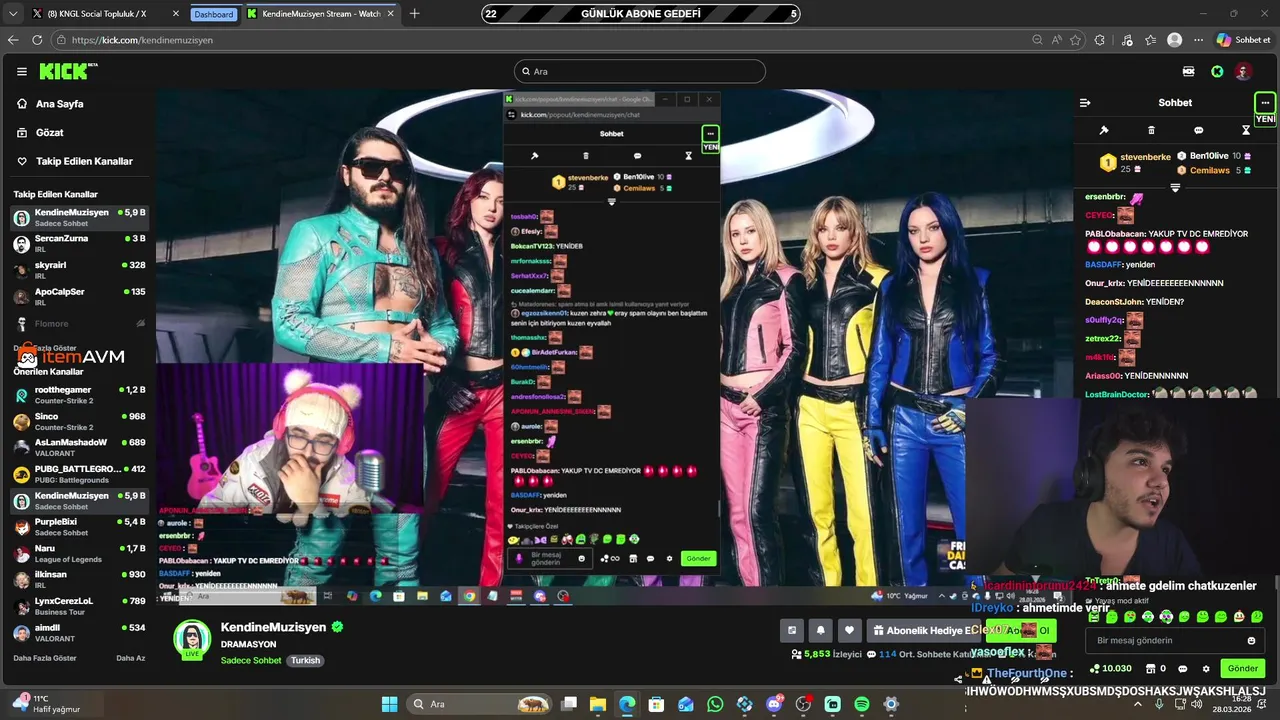Click Daha Fazla Göster under recommended channels

[45, 658]
